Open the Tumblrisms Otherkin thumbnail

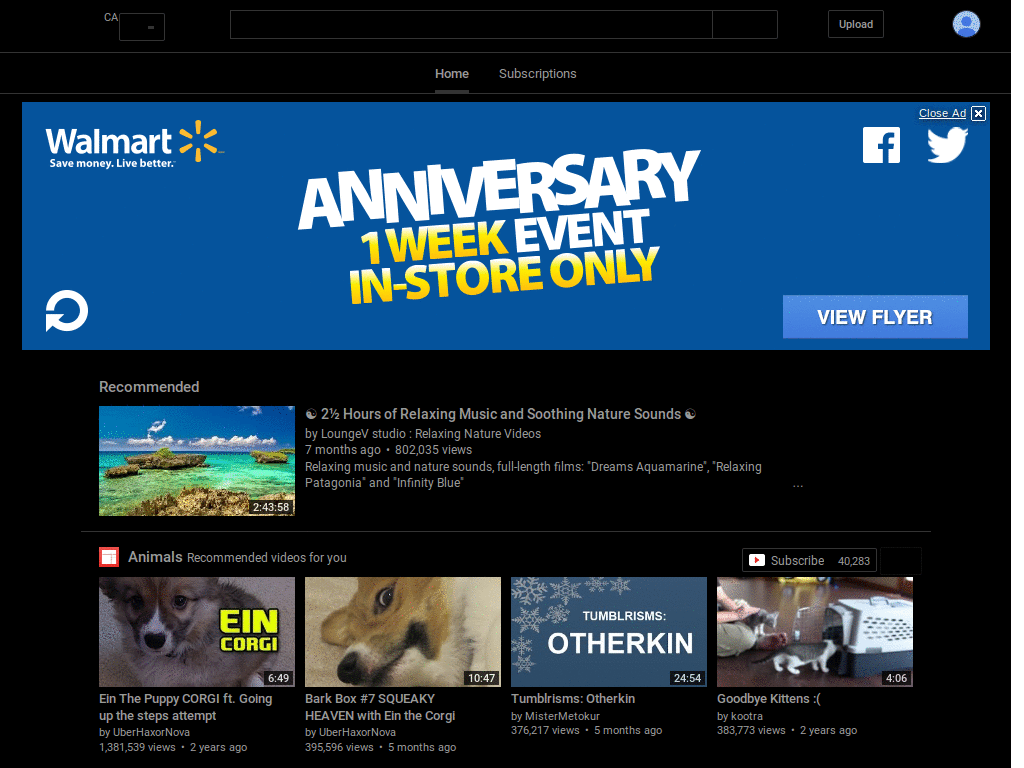(609, 632)
